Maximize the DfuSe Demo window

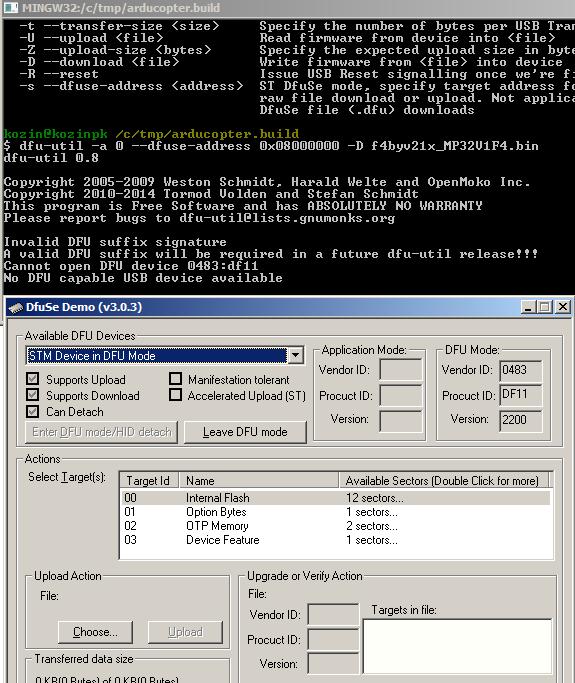point(545,307)
